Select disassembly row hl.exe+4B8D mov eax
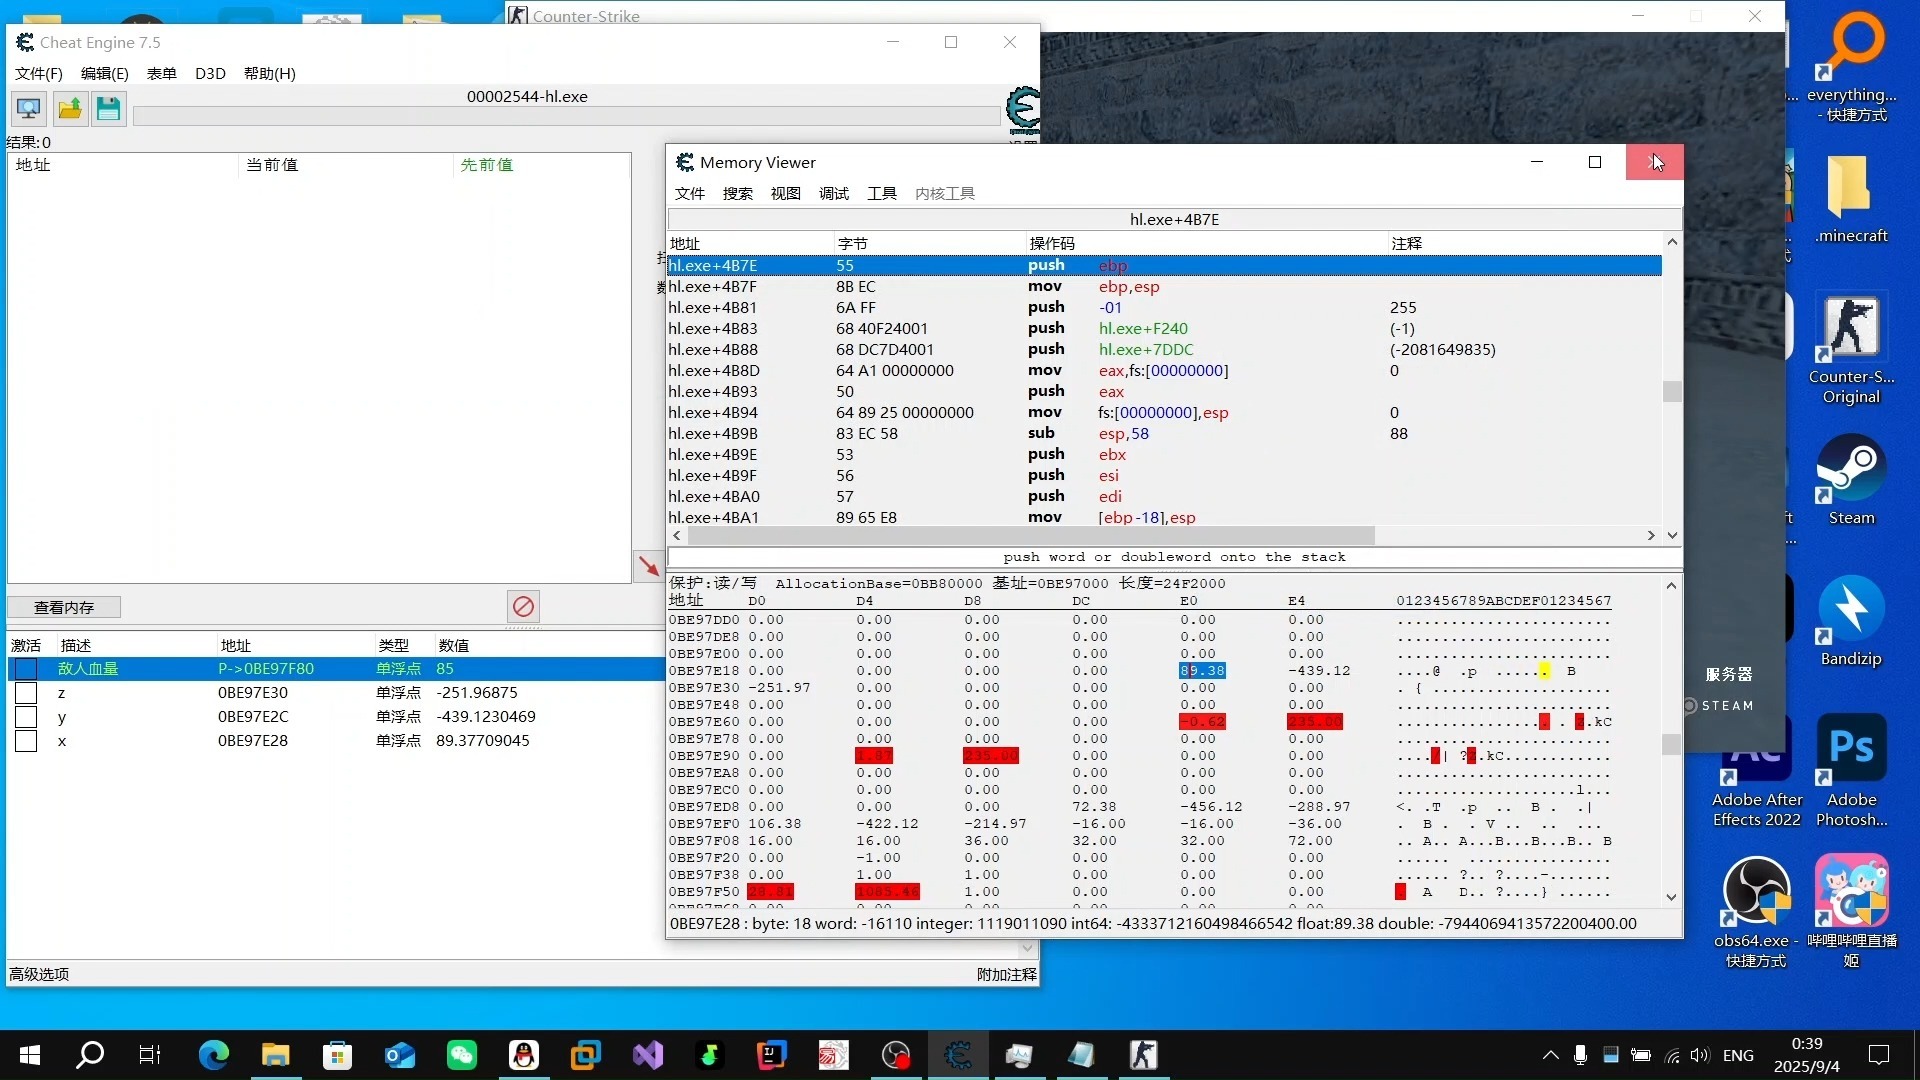The image size is (1920, 1080). (x=1164, y=371)
